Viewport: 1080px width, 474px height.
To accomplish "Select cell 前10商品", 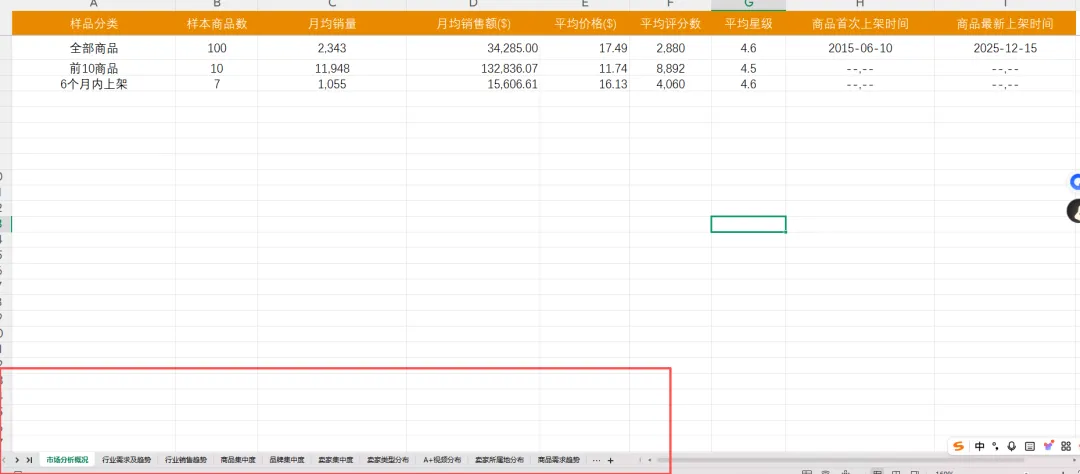I will tap(94, 68).
